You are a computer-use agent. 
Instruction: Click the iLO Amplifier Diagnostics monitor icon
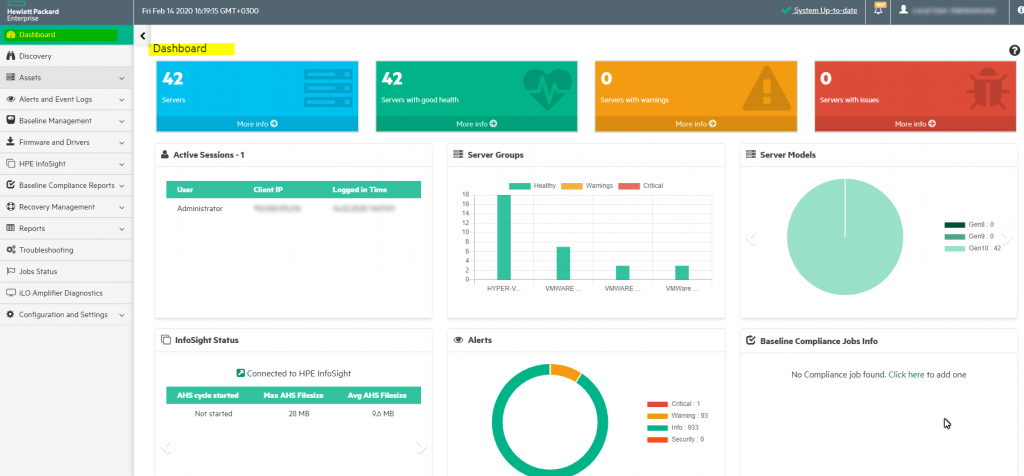10,293
